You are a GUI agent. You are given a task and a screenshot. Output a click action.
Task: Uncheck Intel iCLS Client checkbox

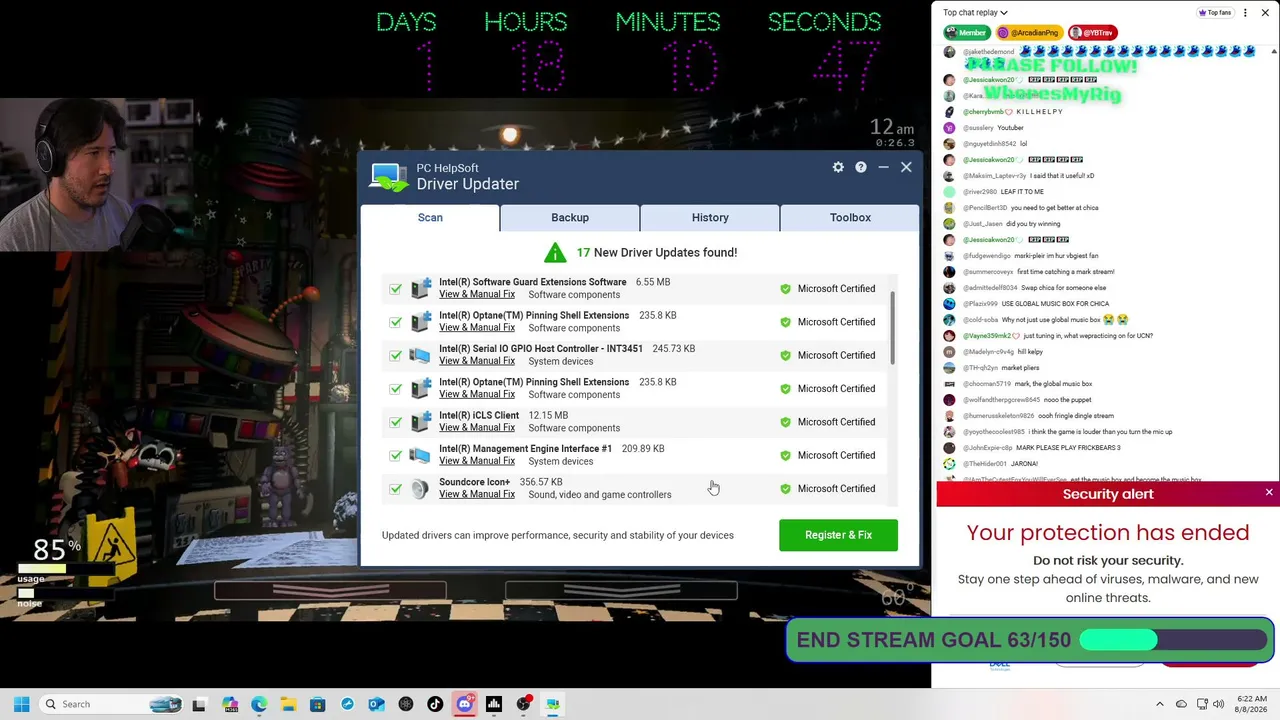[396, 422]
